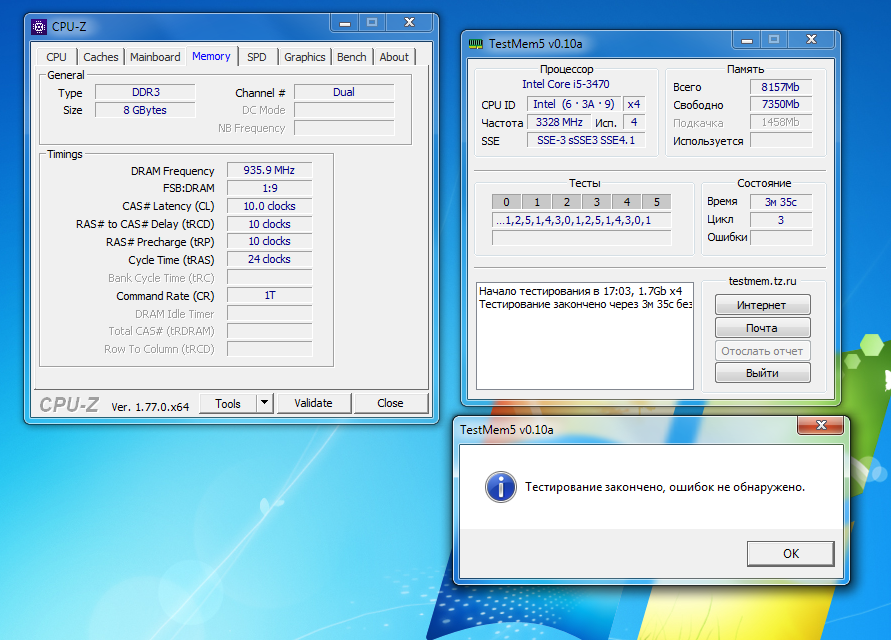Click the Выйти button

coord(762,373)
